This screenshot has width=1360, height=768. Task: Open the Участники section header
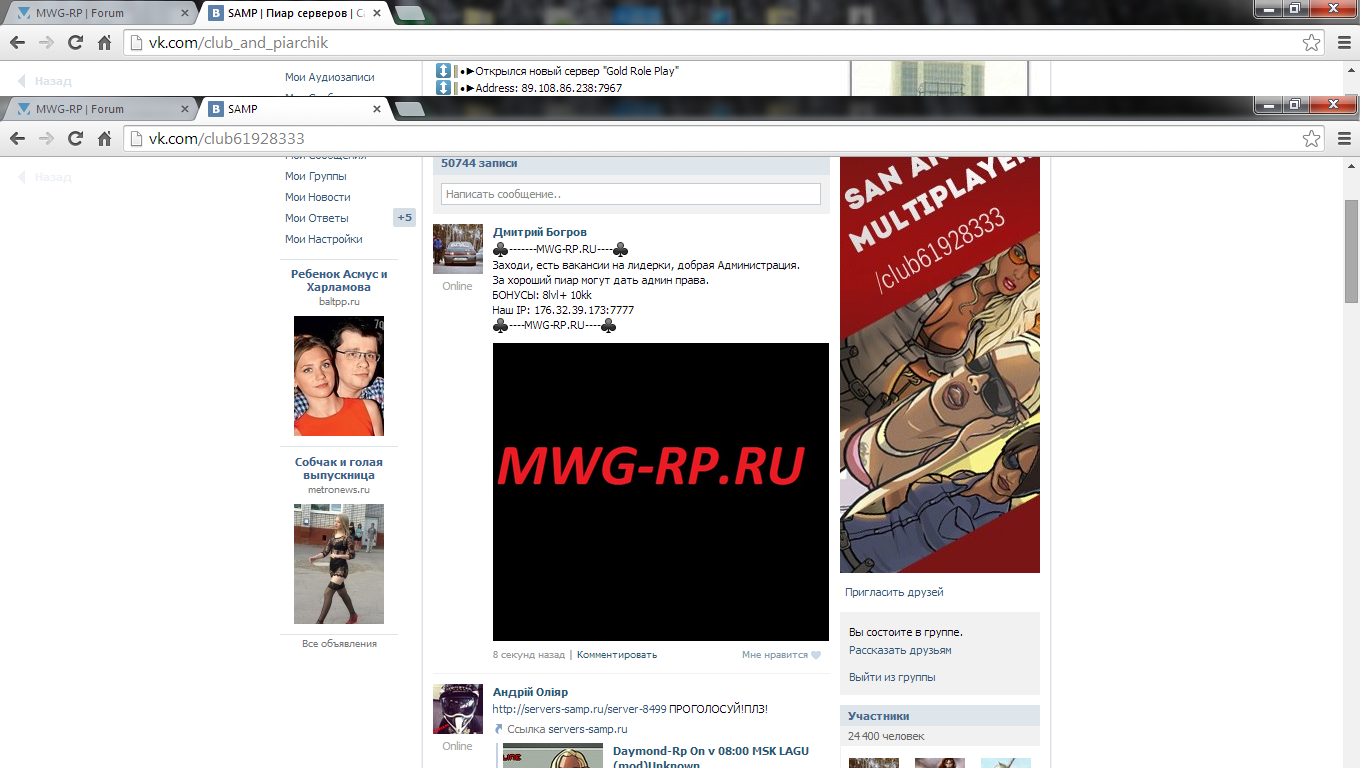coord(940,716)
